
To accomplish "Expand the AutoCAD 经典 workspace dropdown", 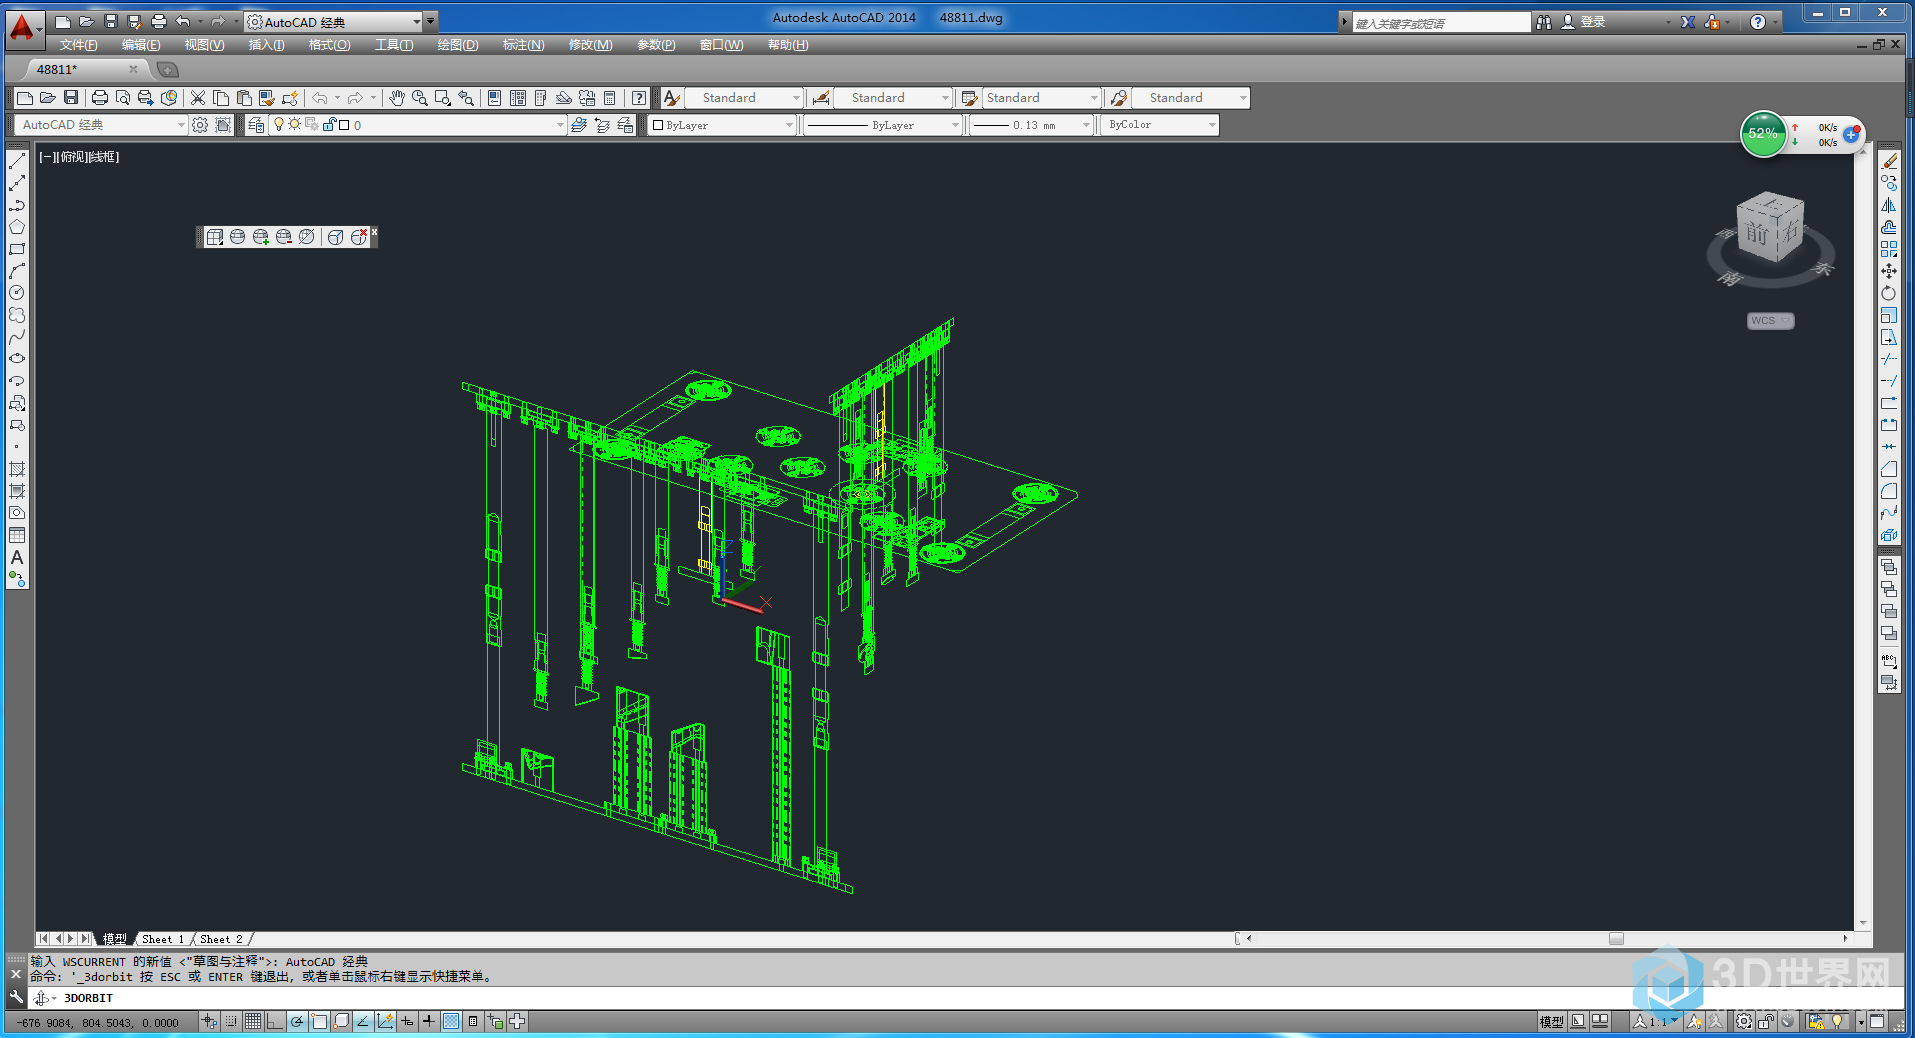I will (x=181, y=125).
